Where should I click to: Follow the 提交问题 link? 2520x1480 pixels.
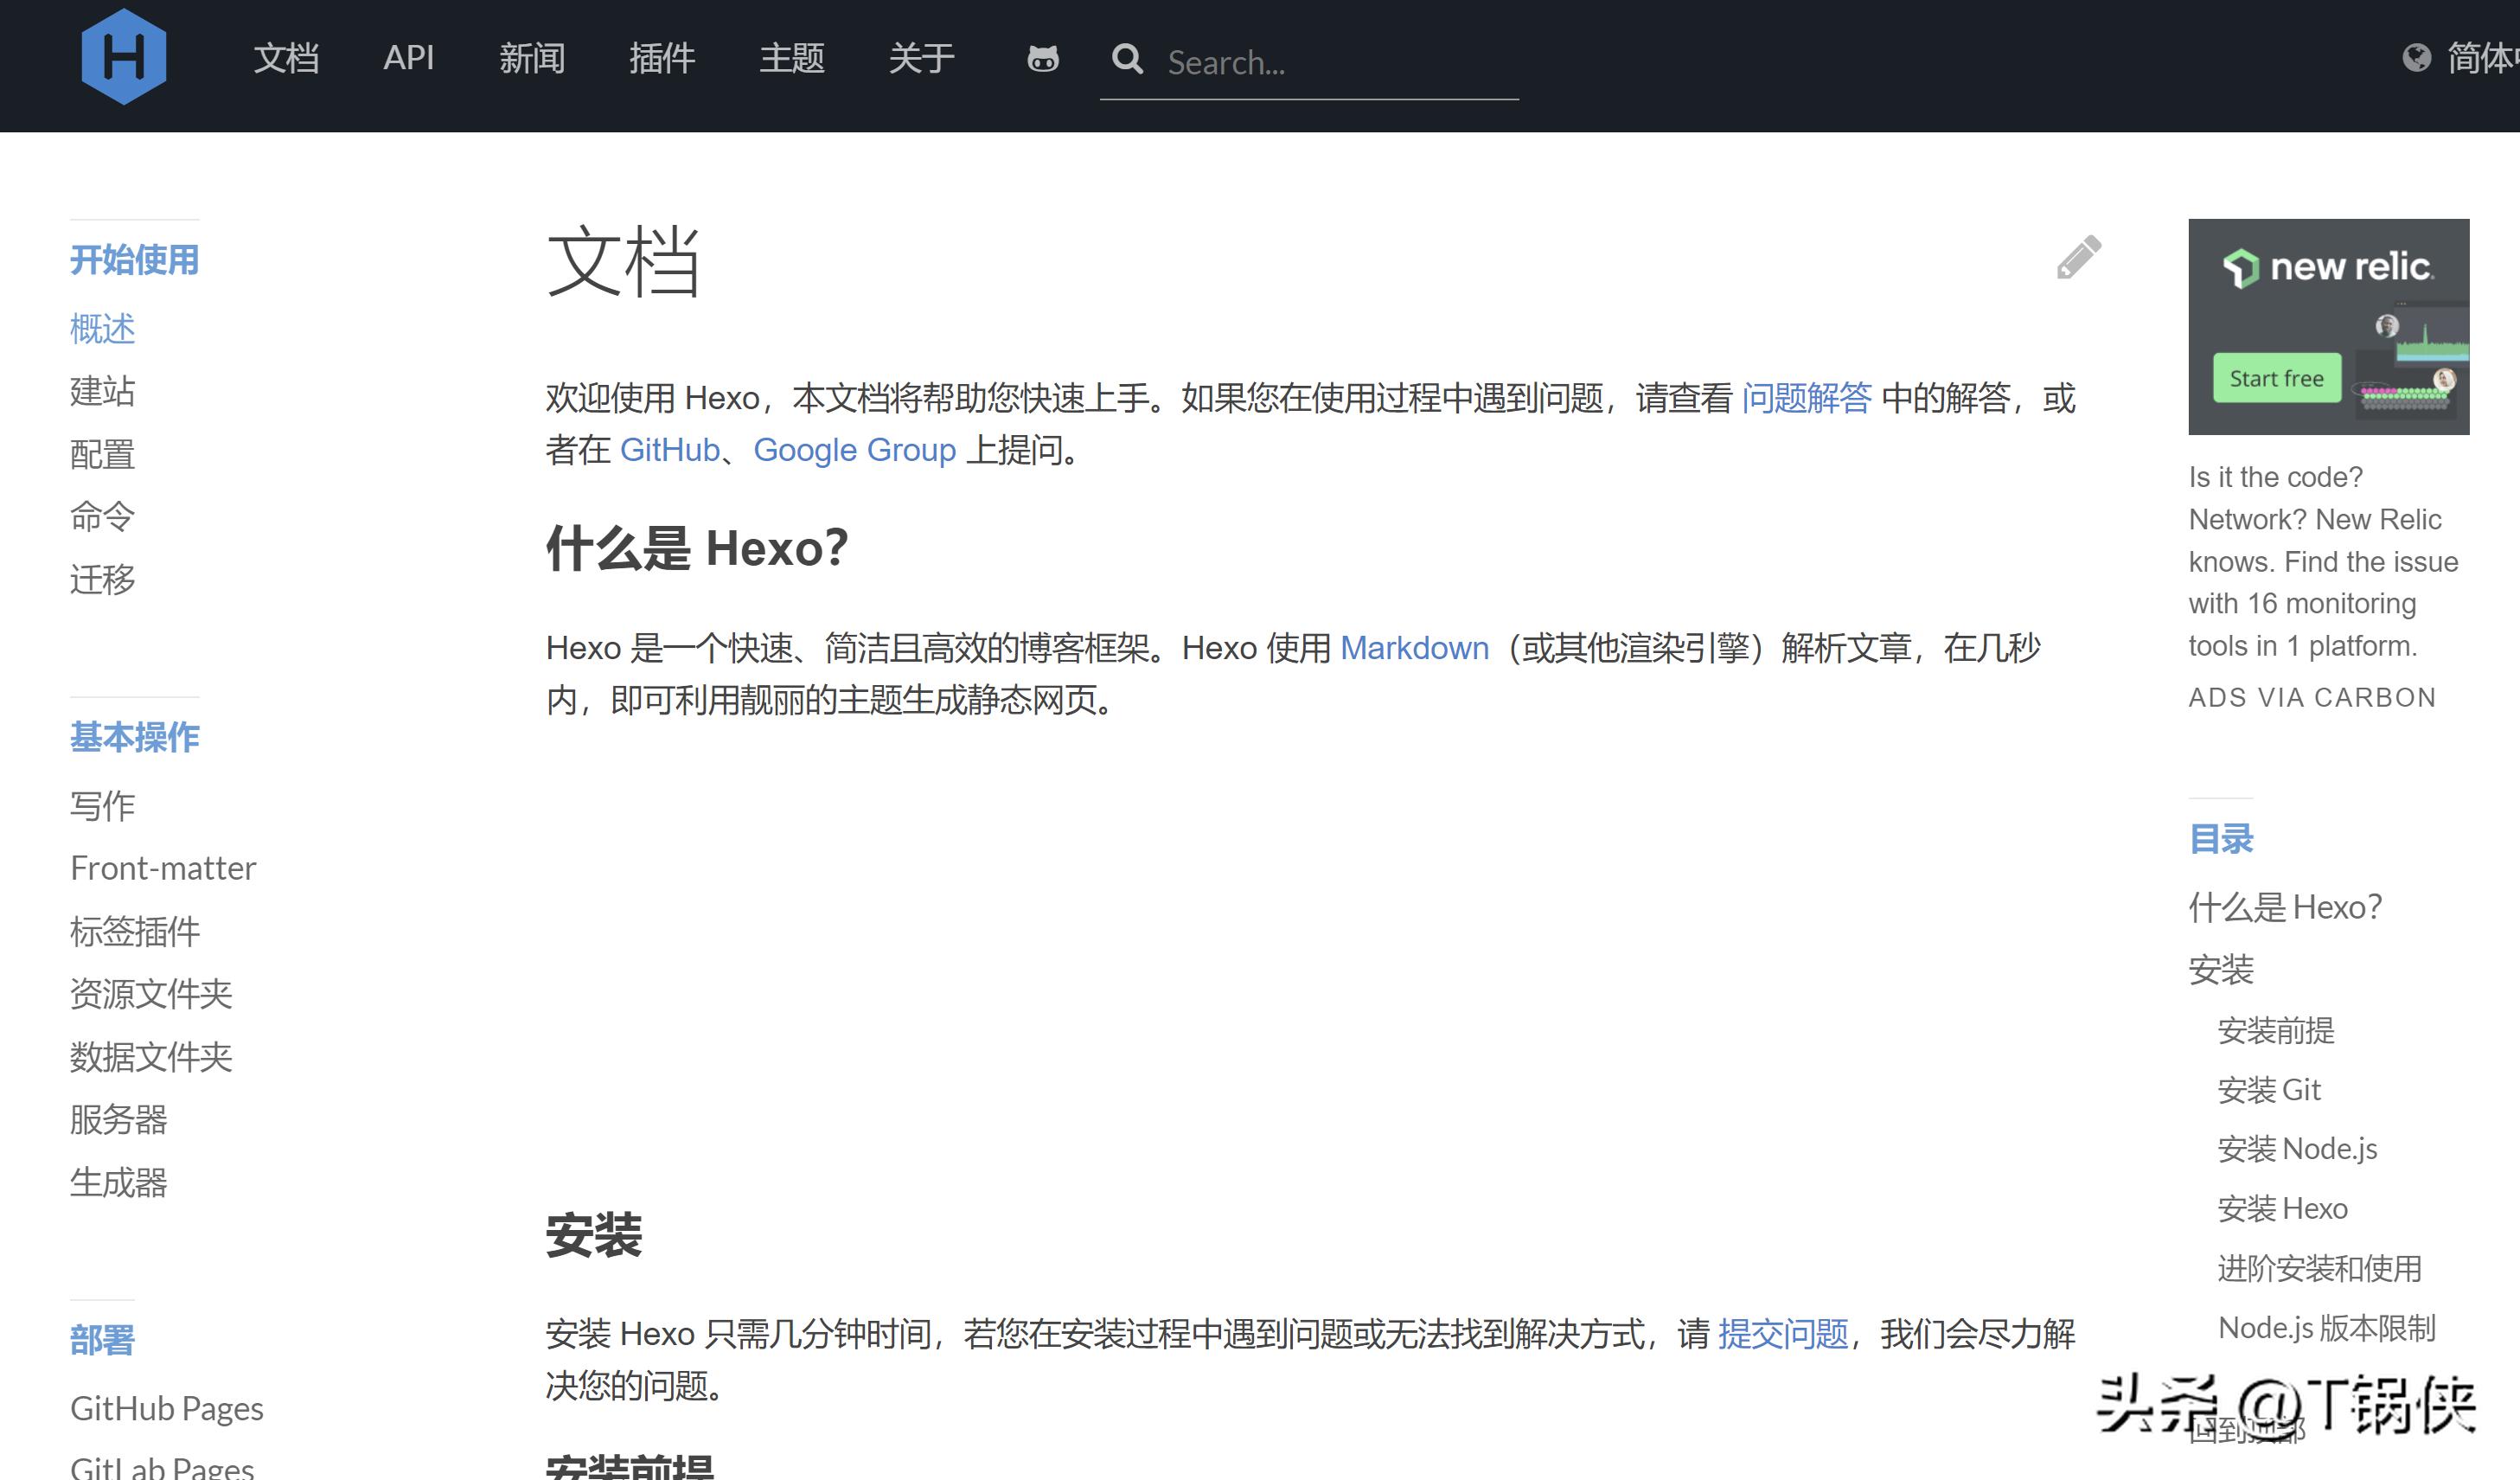pyautogui.click(x=1783, y=1334)
